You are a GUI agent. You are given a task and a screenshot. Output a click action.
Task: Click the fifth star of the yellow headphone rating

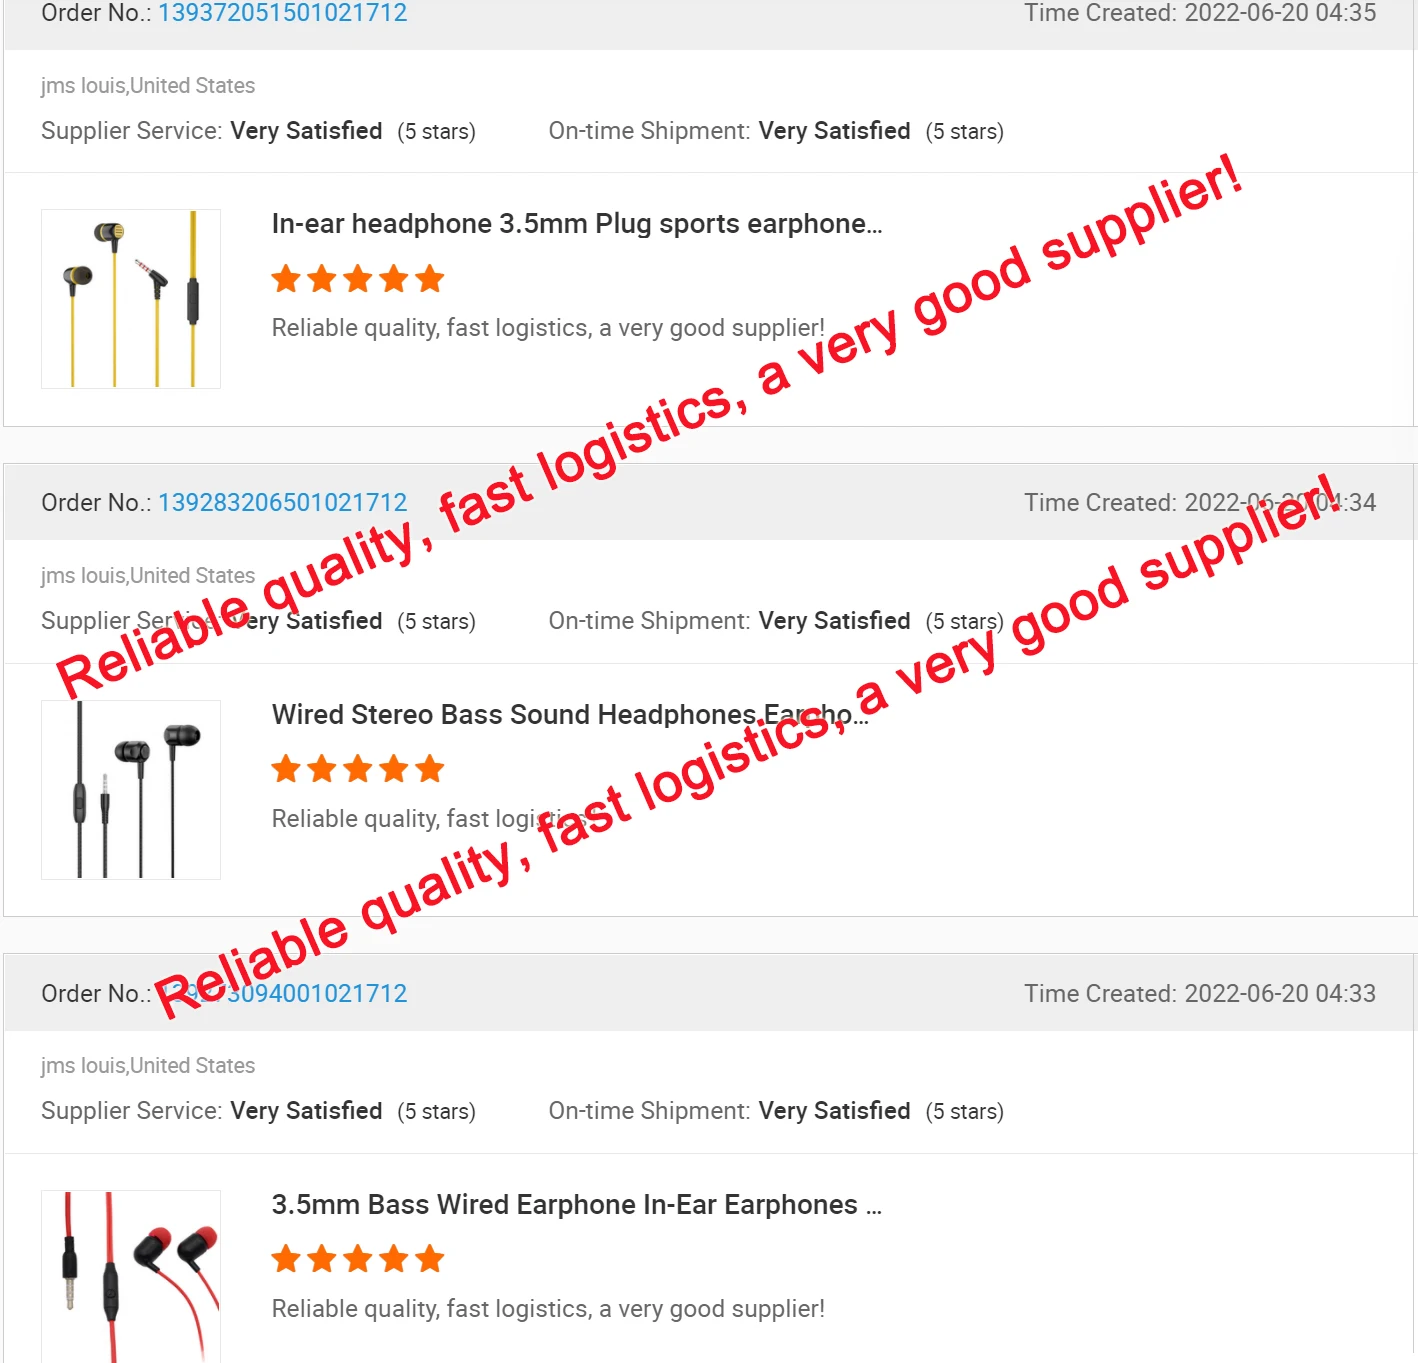(430, 279)
